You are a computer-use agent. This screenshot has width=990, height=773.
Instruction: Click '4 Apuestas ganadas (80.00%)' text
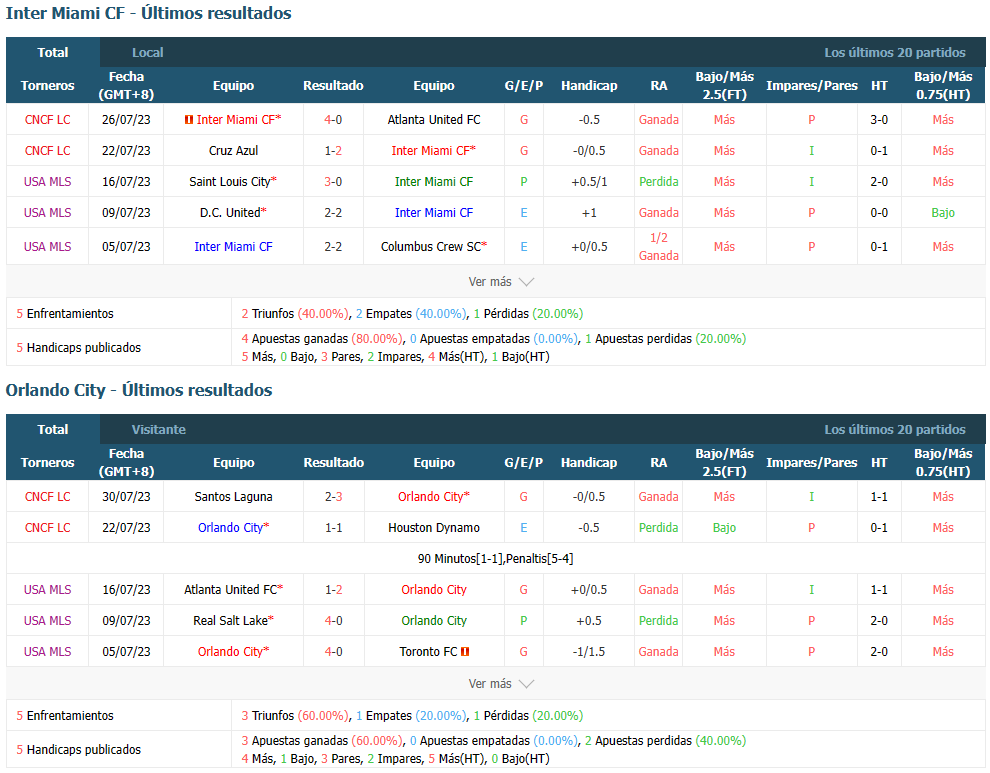(x=321, y=339)
